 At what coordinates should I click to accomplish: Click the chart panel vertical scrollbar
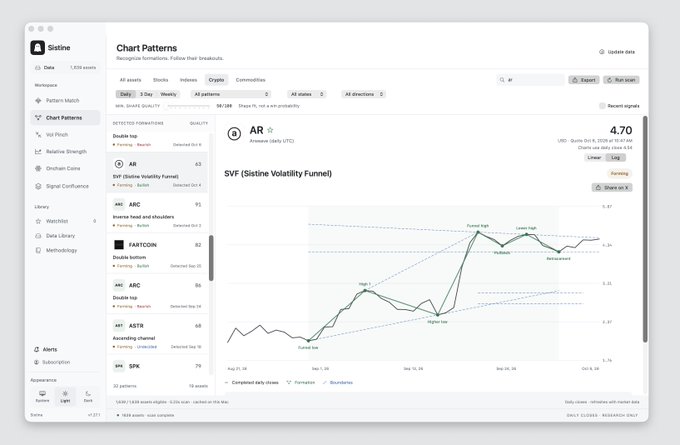645,229
